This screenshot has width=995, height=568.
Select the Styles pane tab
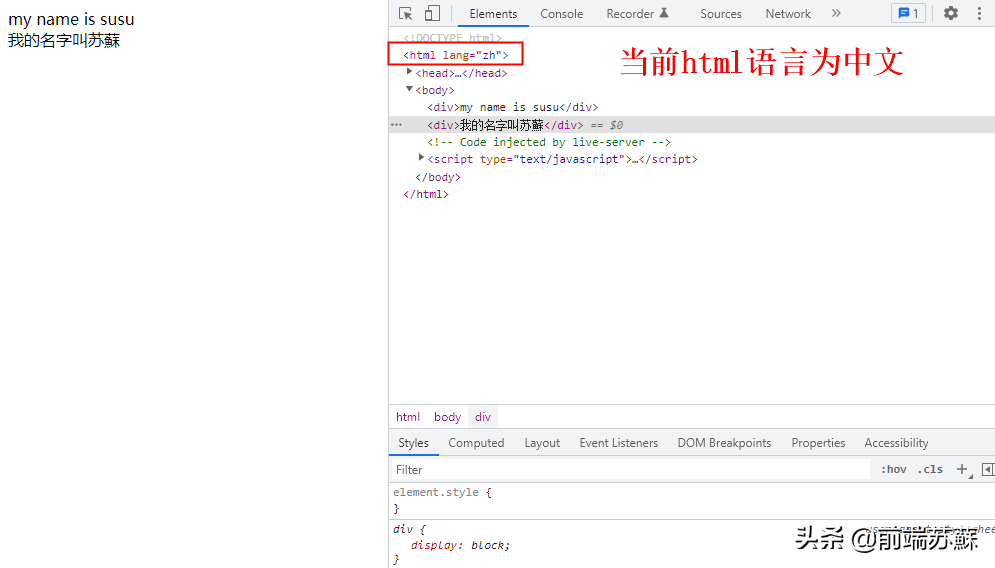[x=413, y=443]
